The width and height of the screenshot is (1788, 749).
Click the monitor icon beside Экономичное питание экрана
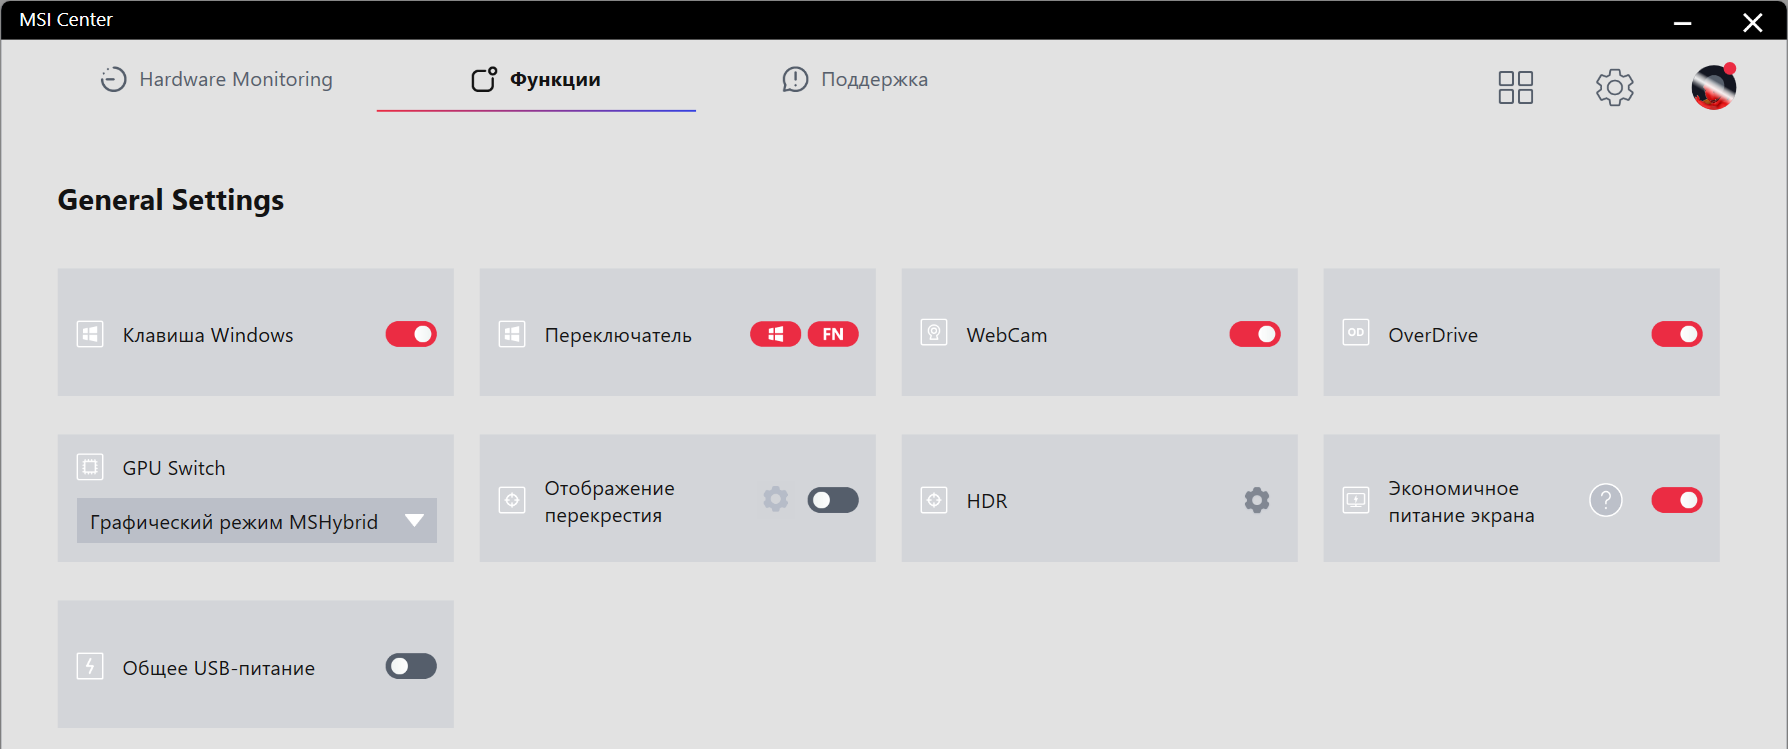coord(1356,500)
